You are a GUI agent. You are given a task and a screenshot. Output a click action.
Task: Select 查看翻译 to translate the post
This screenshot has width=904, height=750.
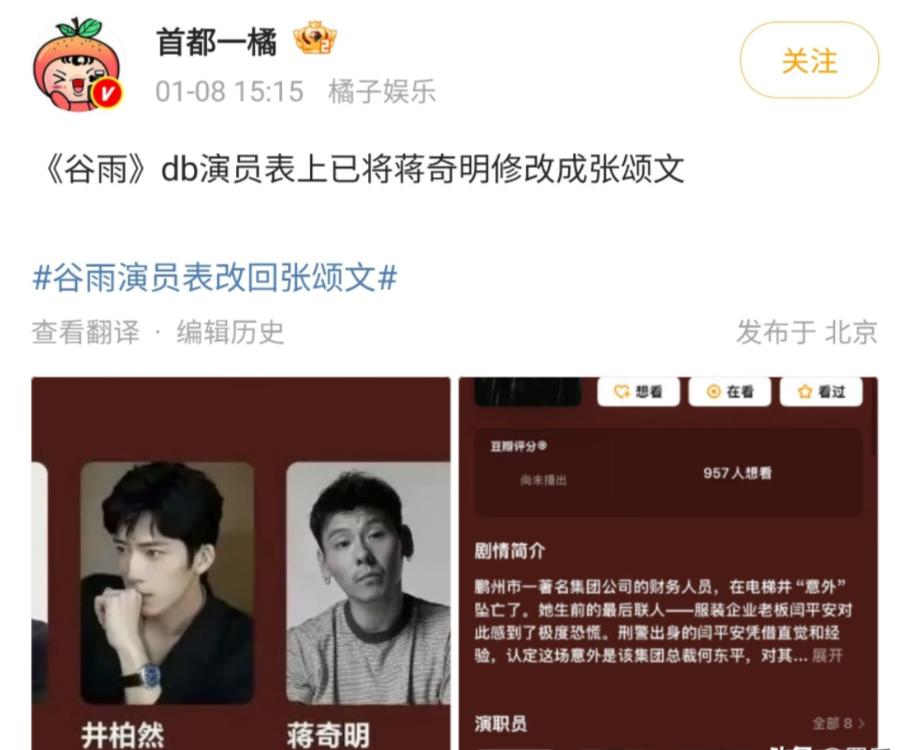pos(86,332)
